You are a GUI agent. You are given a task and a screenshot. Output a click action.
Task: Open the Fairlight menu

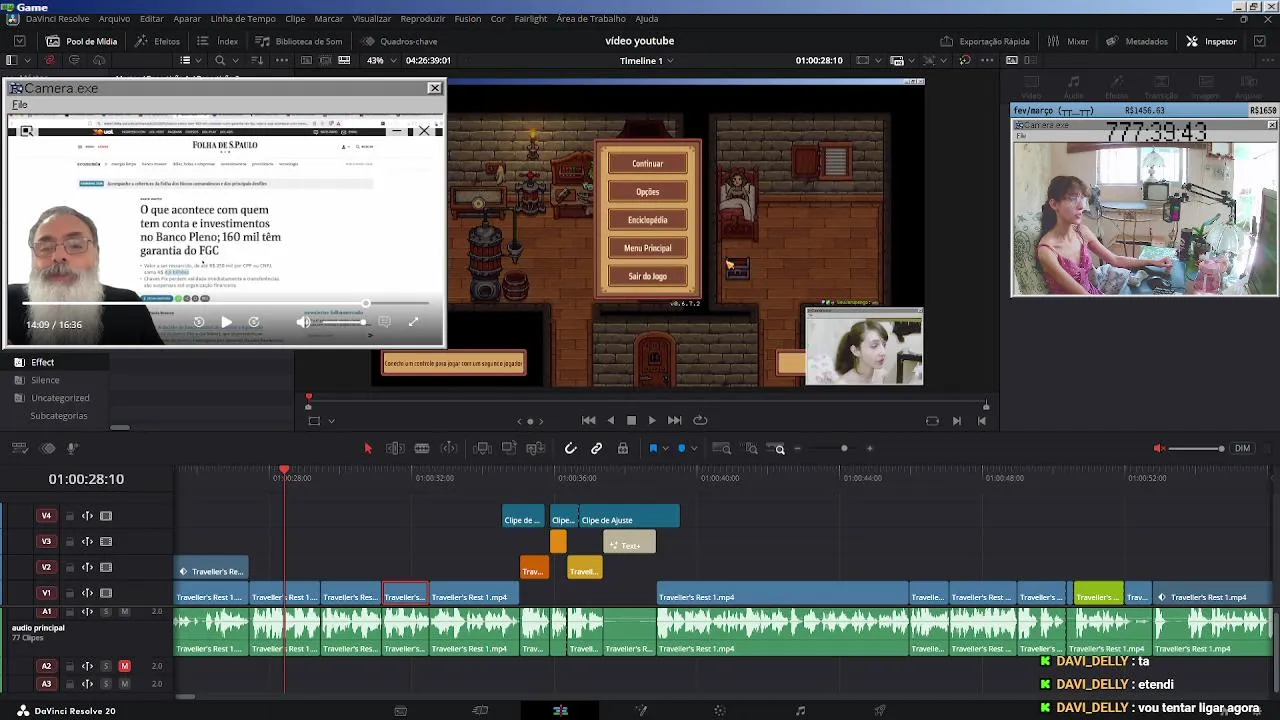coord(531,19)
